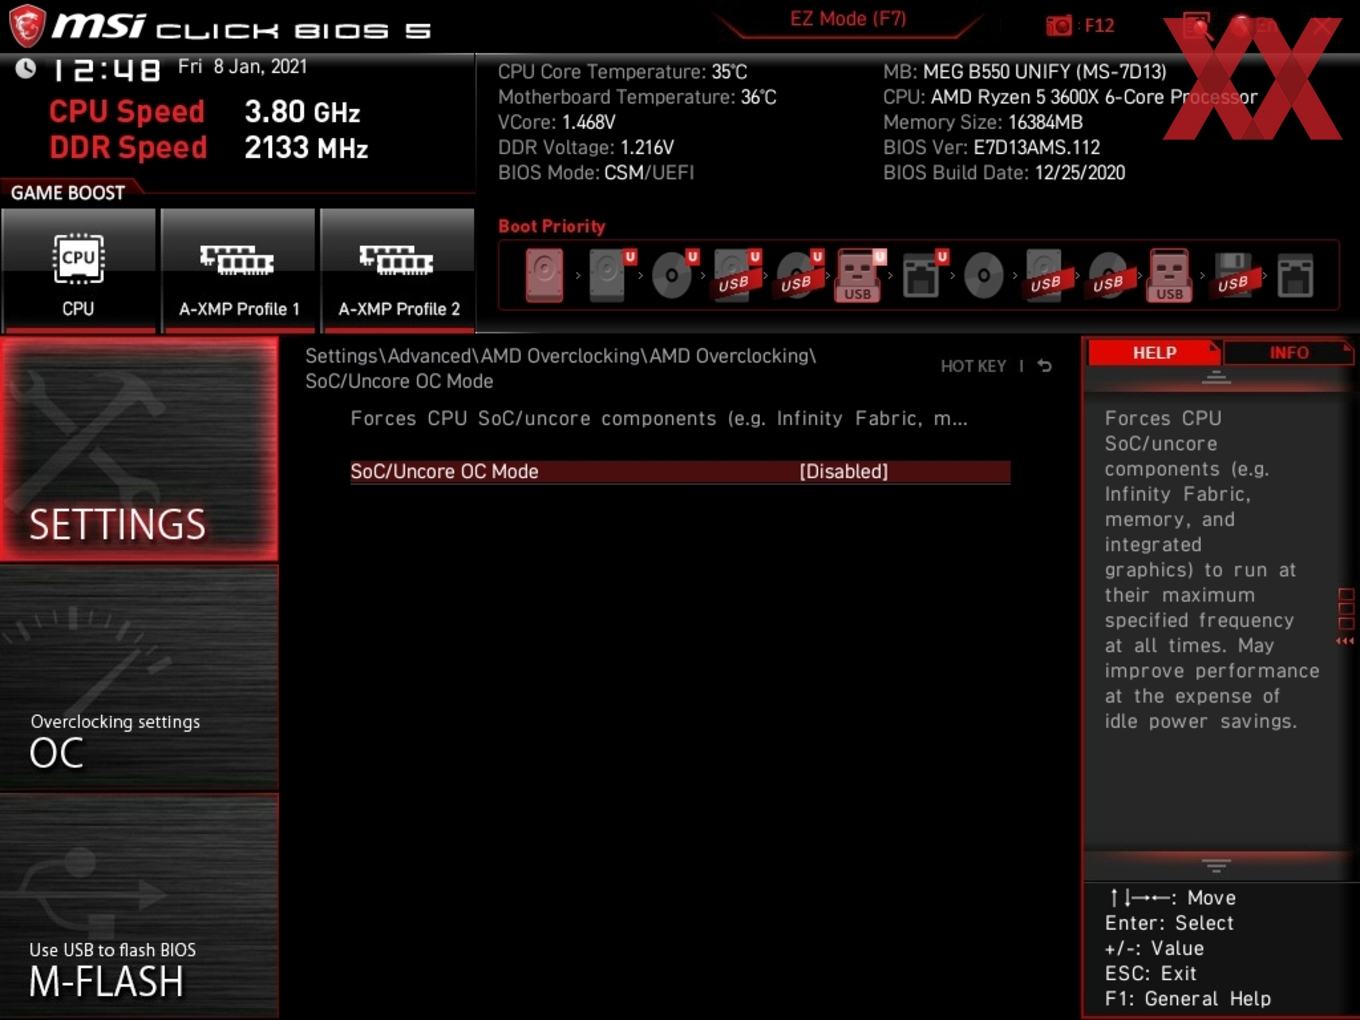The width and height of the screenshot is (1360, 1020).
Task: Click the date Fri 8 Jan, 2021
Action: point(242,67)
